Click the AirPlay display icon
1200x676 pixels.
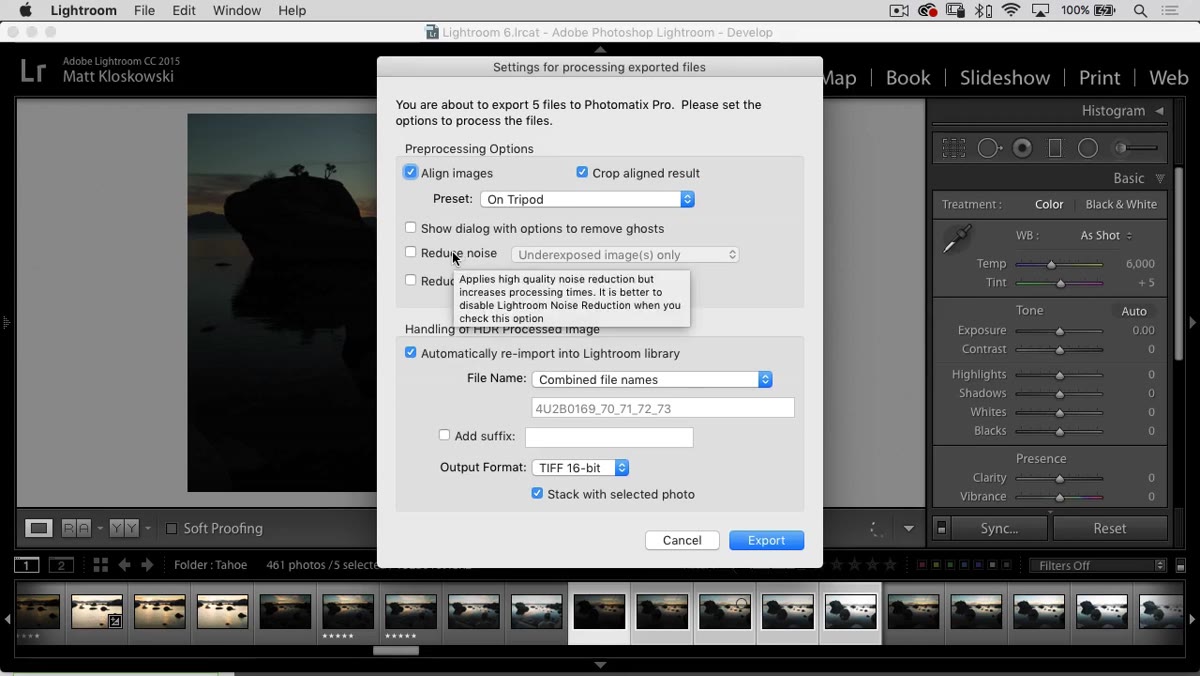tap(1041, 11)
